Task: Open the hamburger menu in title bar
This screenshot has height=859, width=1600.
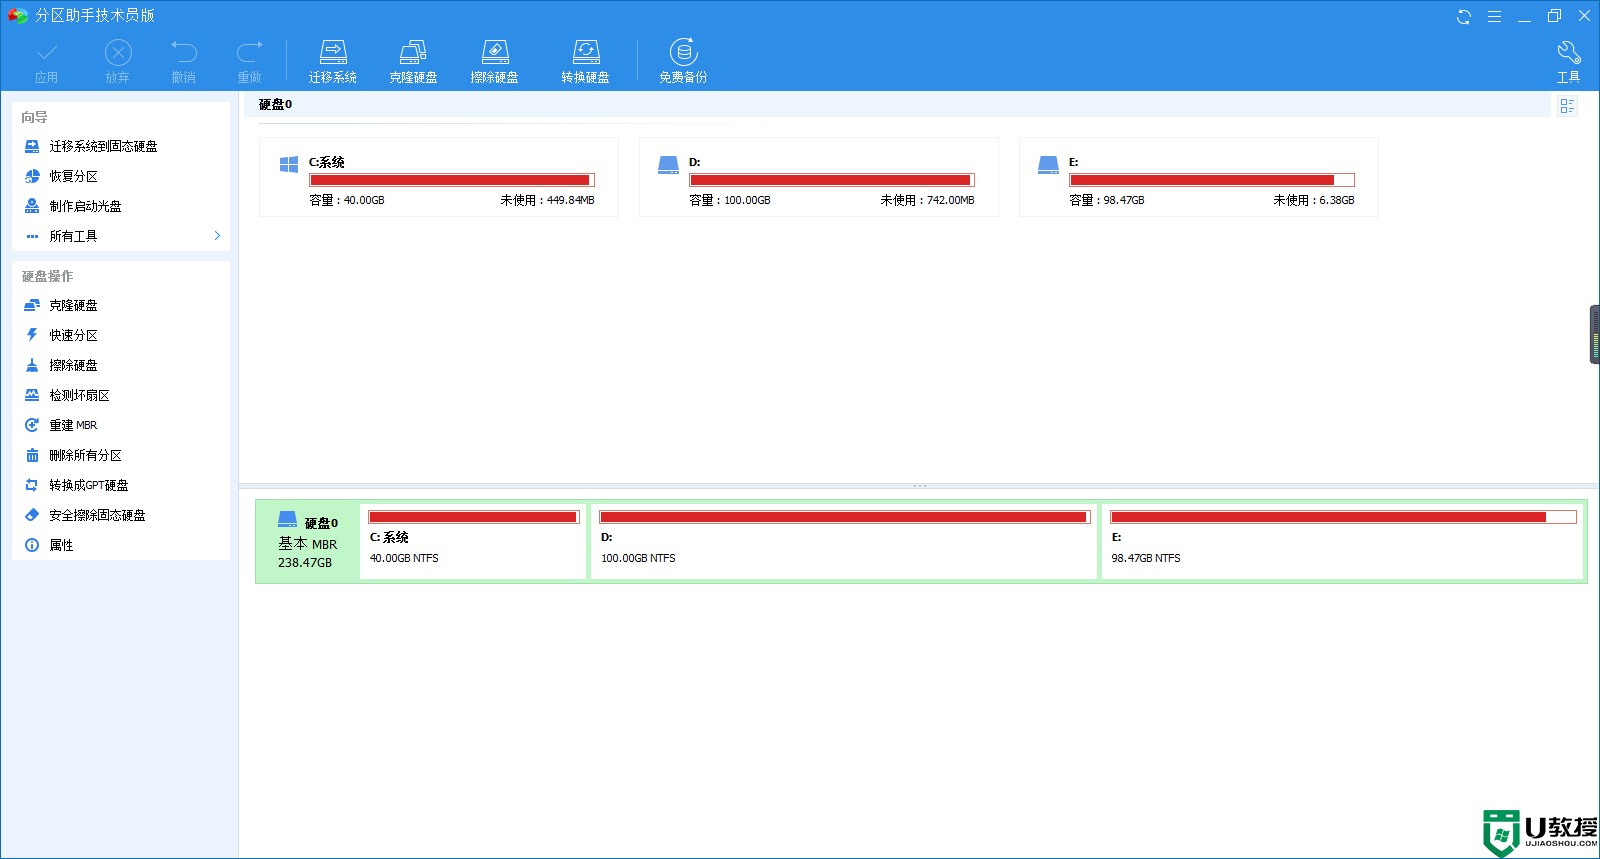Action: coord(1494,16)
